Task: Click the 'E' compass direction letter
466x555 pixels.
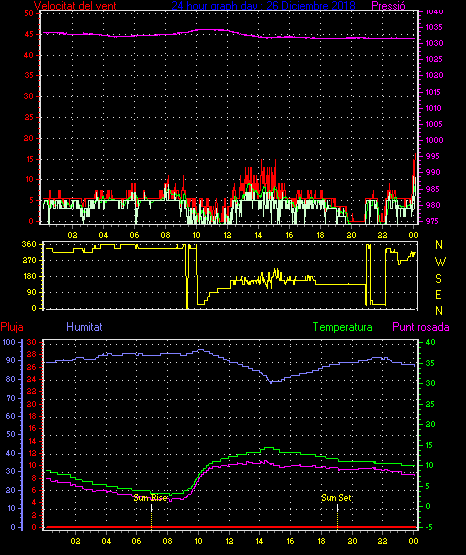Action: [438, 294]
